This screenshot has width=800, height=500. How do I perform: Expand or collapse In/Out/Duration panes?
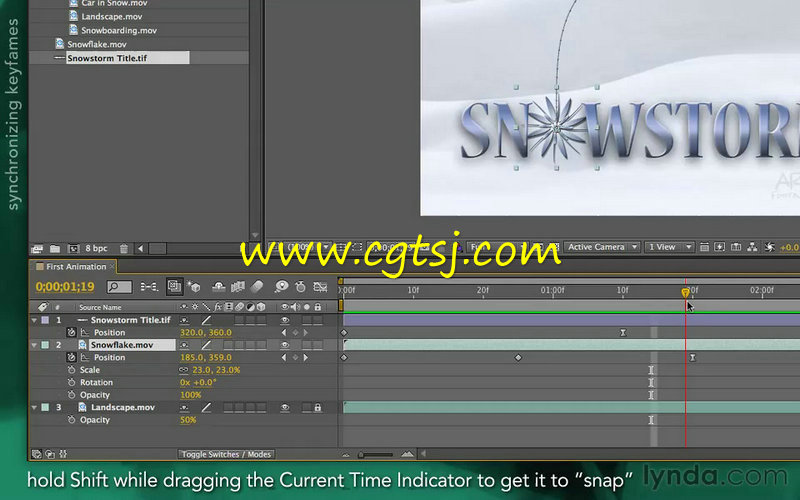click(x=63, y=454)
